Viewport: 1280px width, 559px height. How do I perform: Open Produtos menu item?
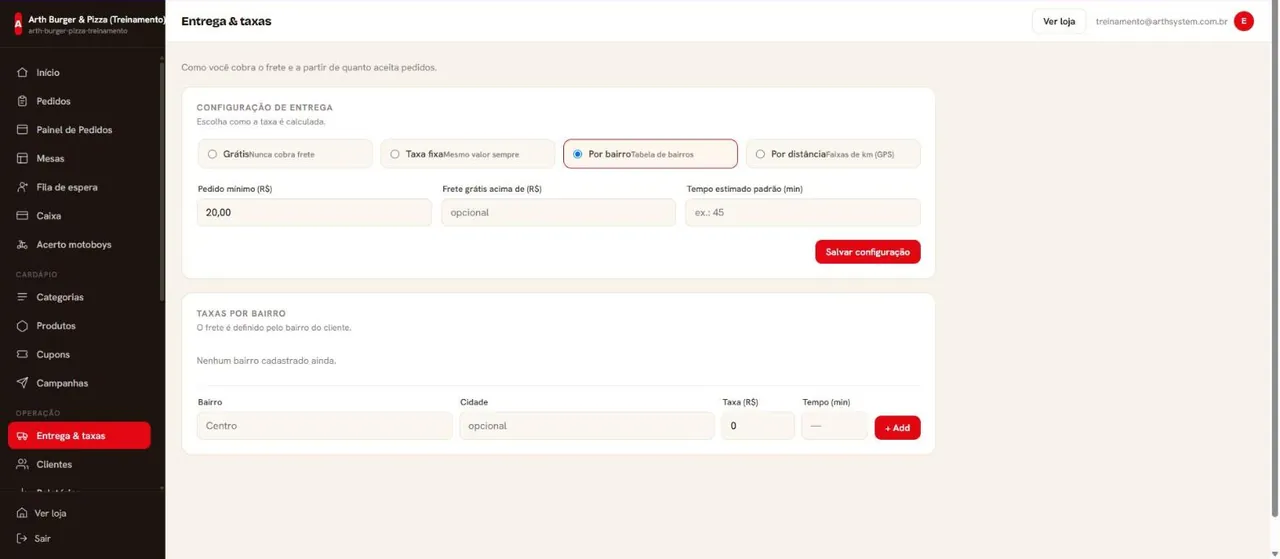tap(79, 326)
